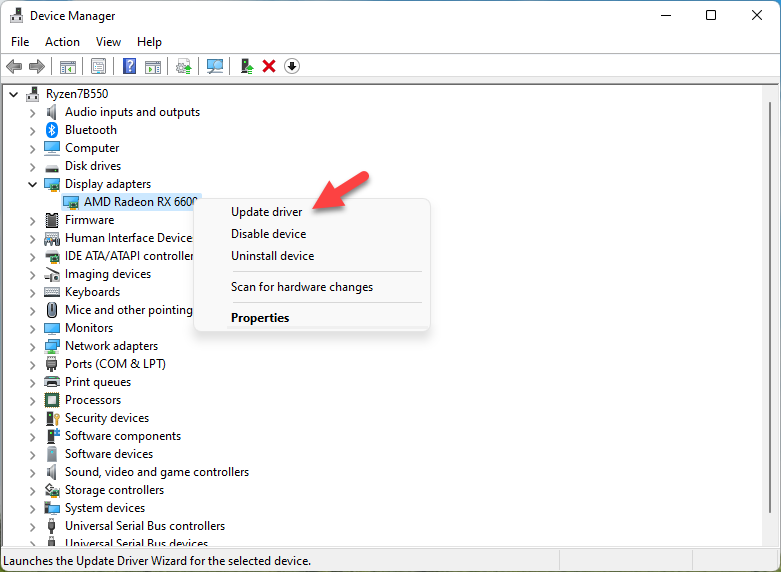
Task: Click the Computer monitor category icon
Action: point(52,148)
